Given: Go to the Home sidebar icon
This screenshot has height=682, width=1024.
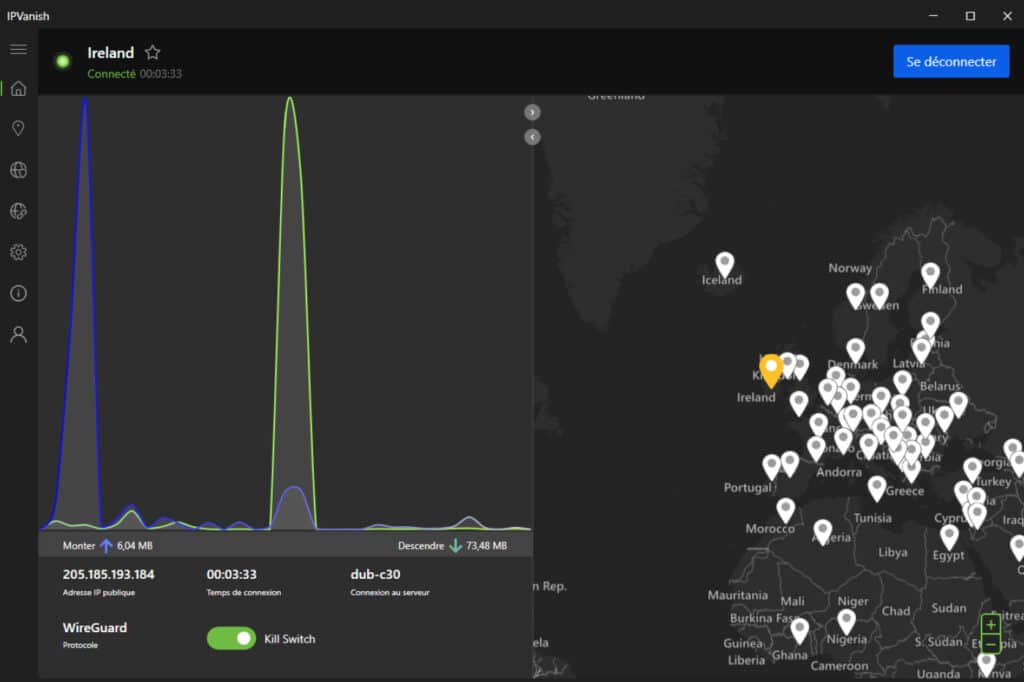Looking at the screenshot, I should coord(18,88).
